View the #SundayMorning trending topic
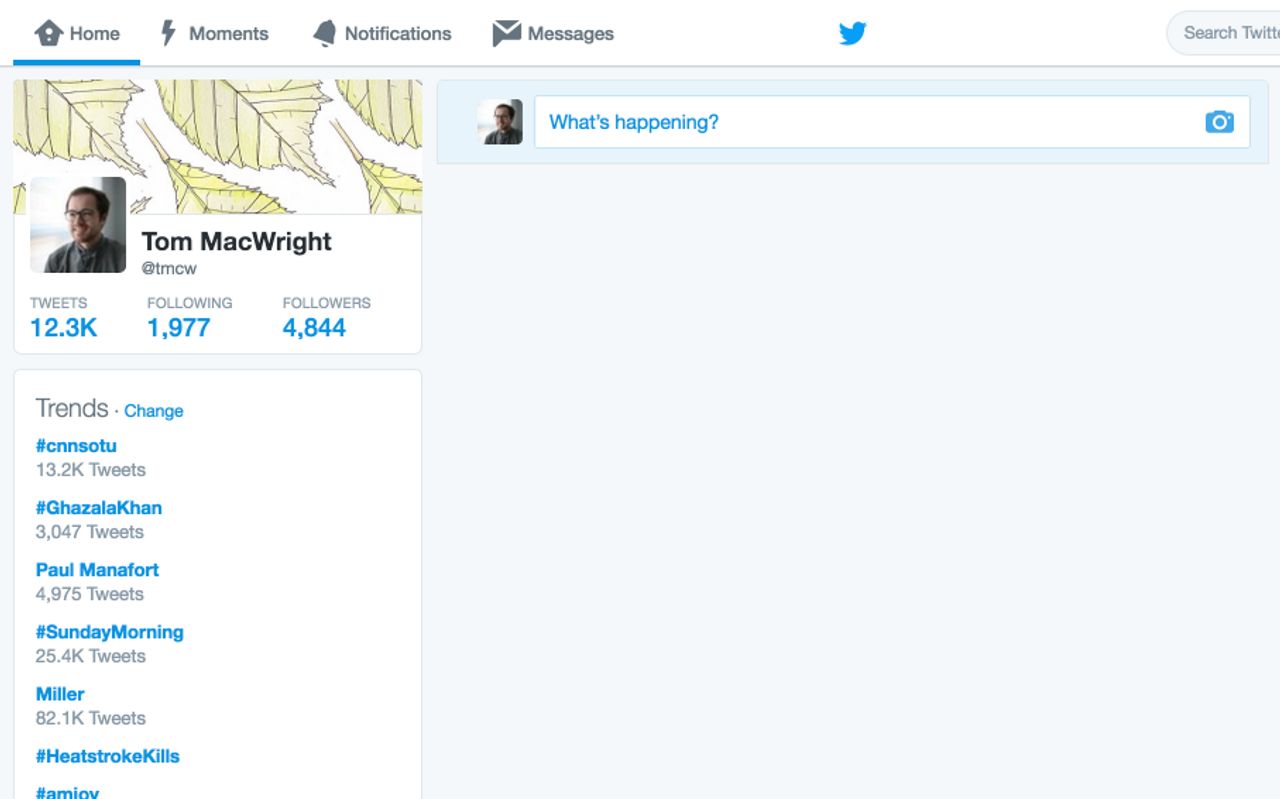This screenshot has width=1280, height=799. pyautogui.click(x=109, y=632)
